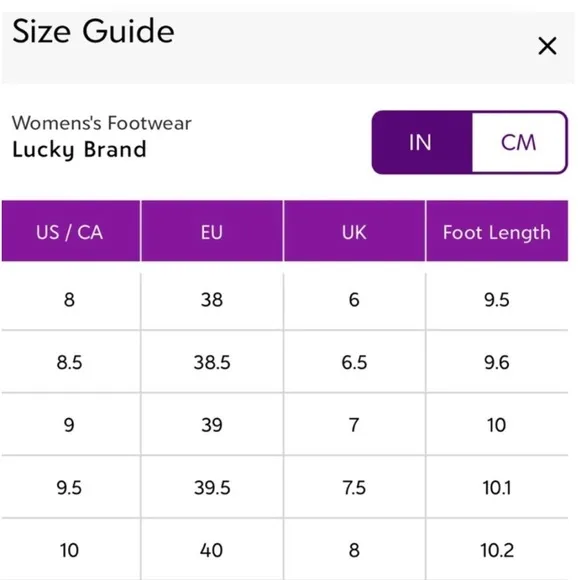Select the IN unit toggle
Viewport: 580px width, 580px height.
coord(422,142)
